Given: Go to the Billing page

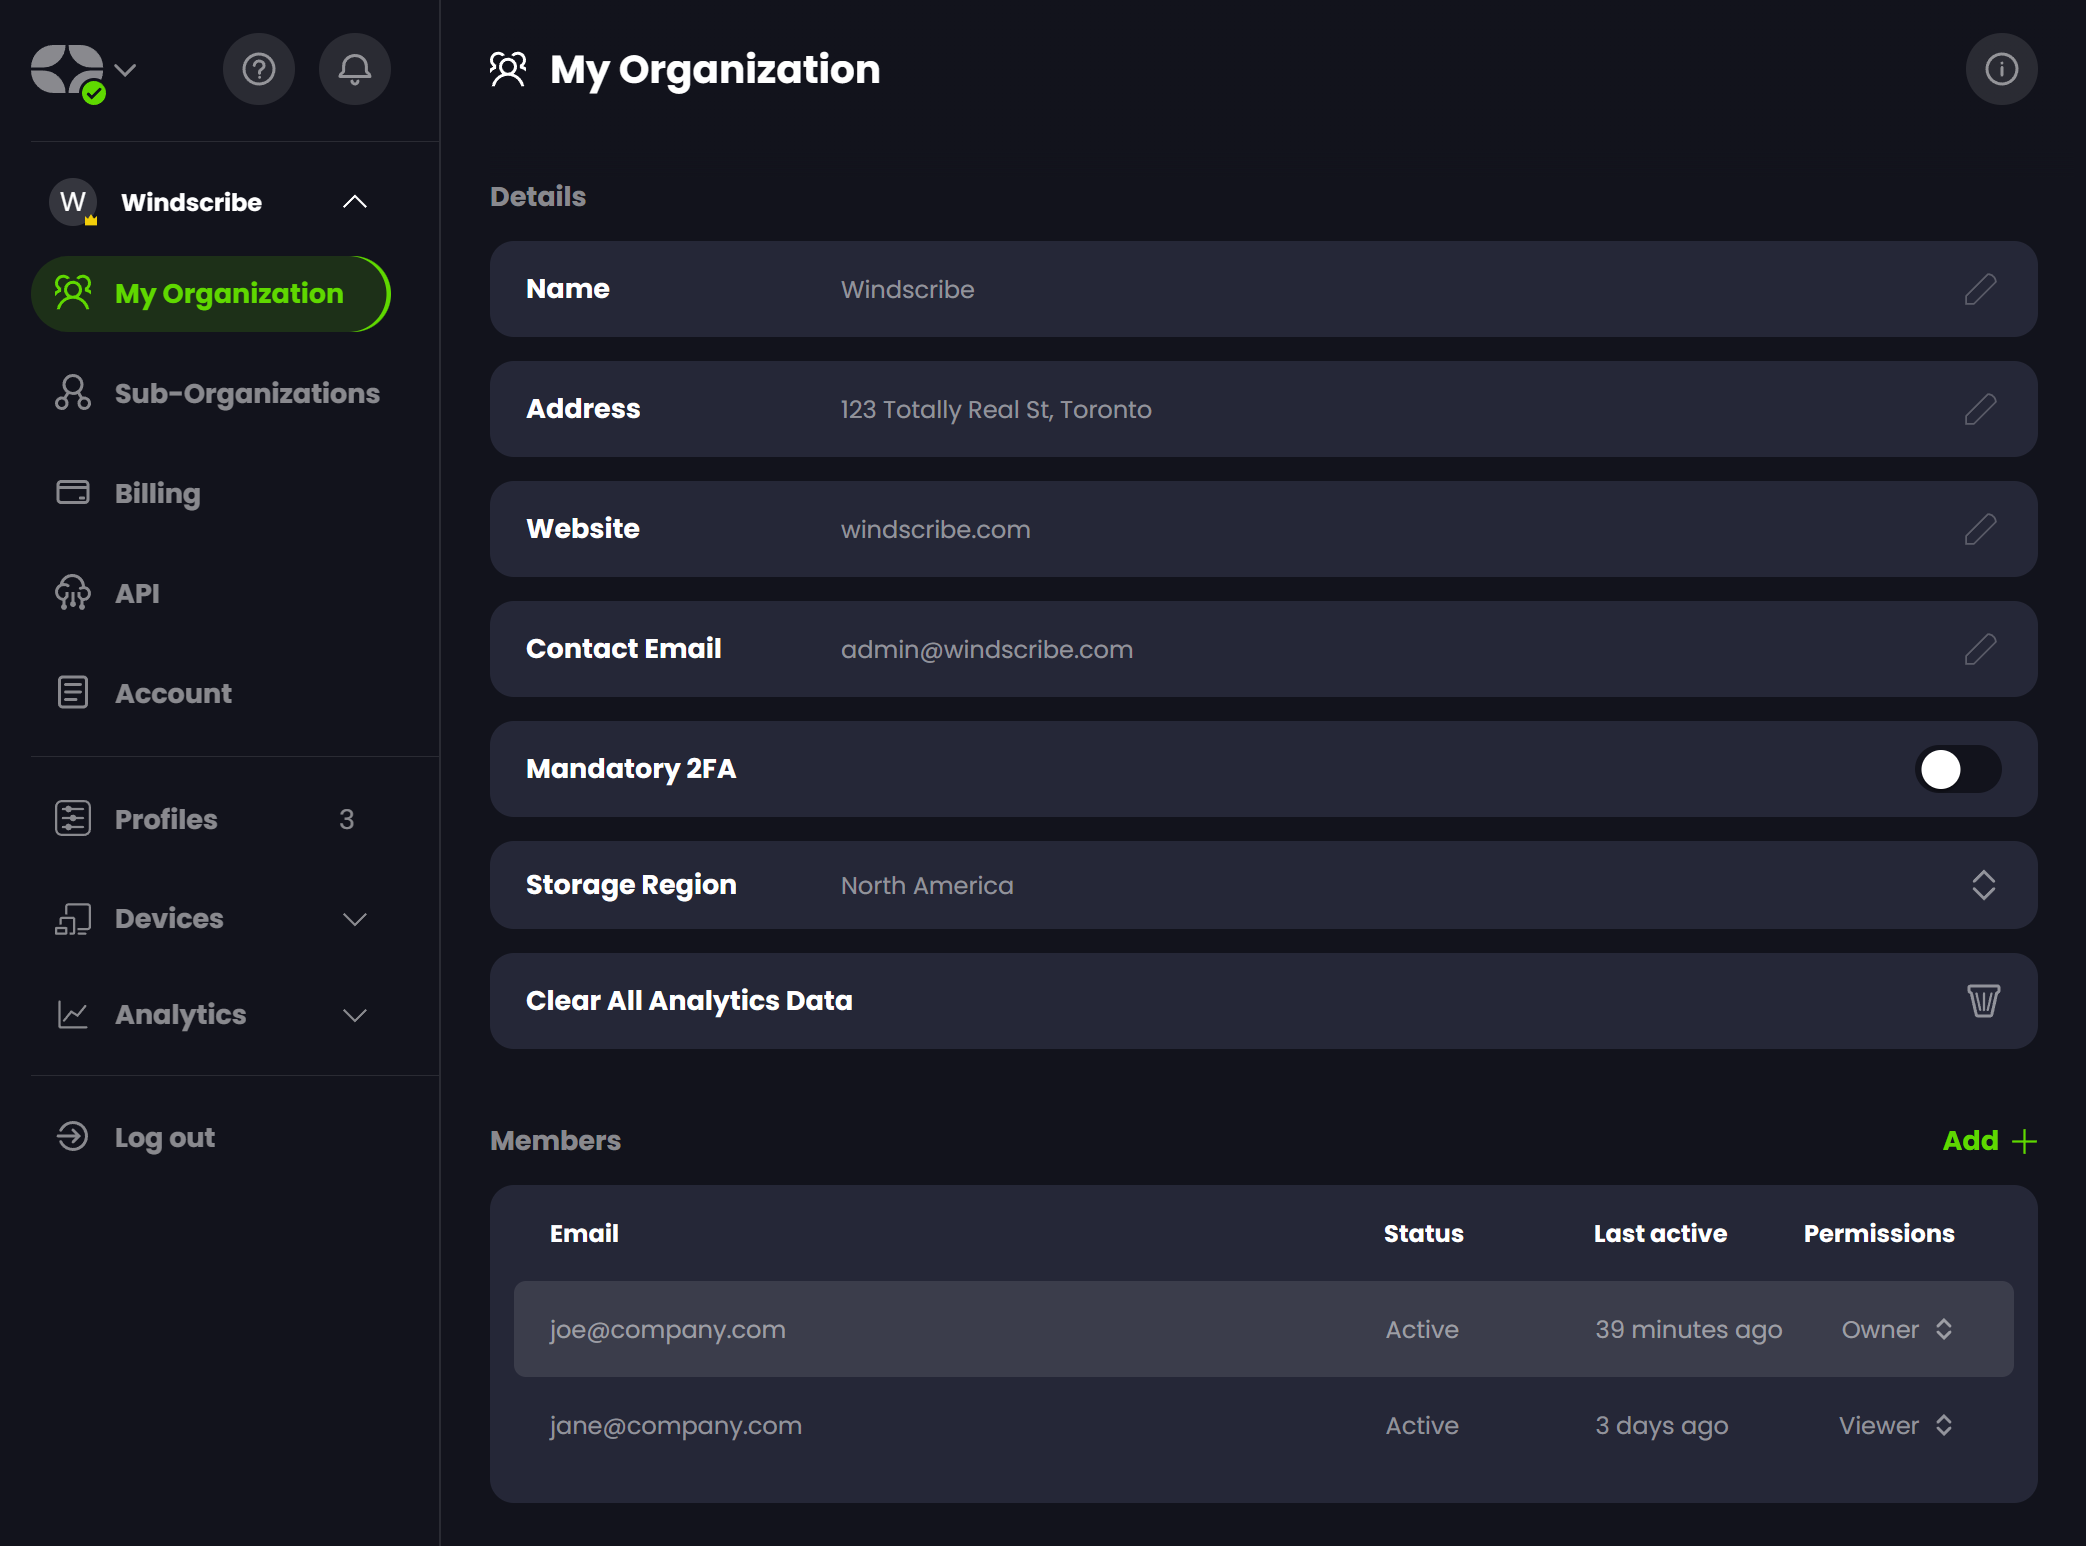Looking at the screenshot, I should point(157,493).
